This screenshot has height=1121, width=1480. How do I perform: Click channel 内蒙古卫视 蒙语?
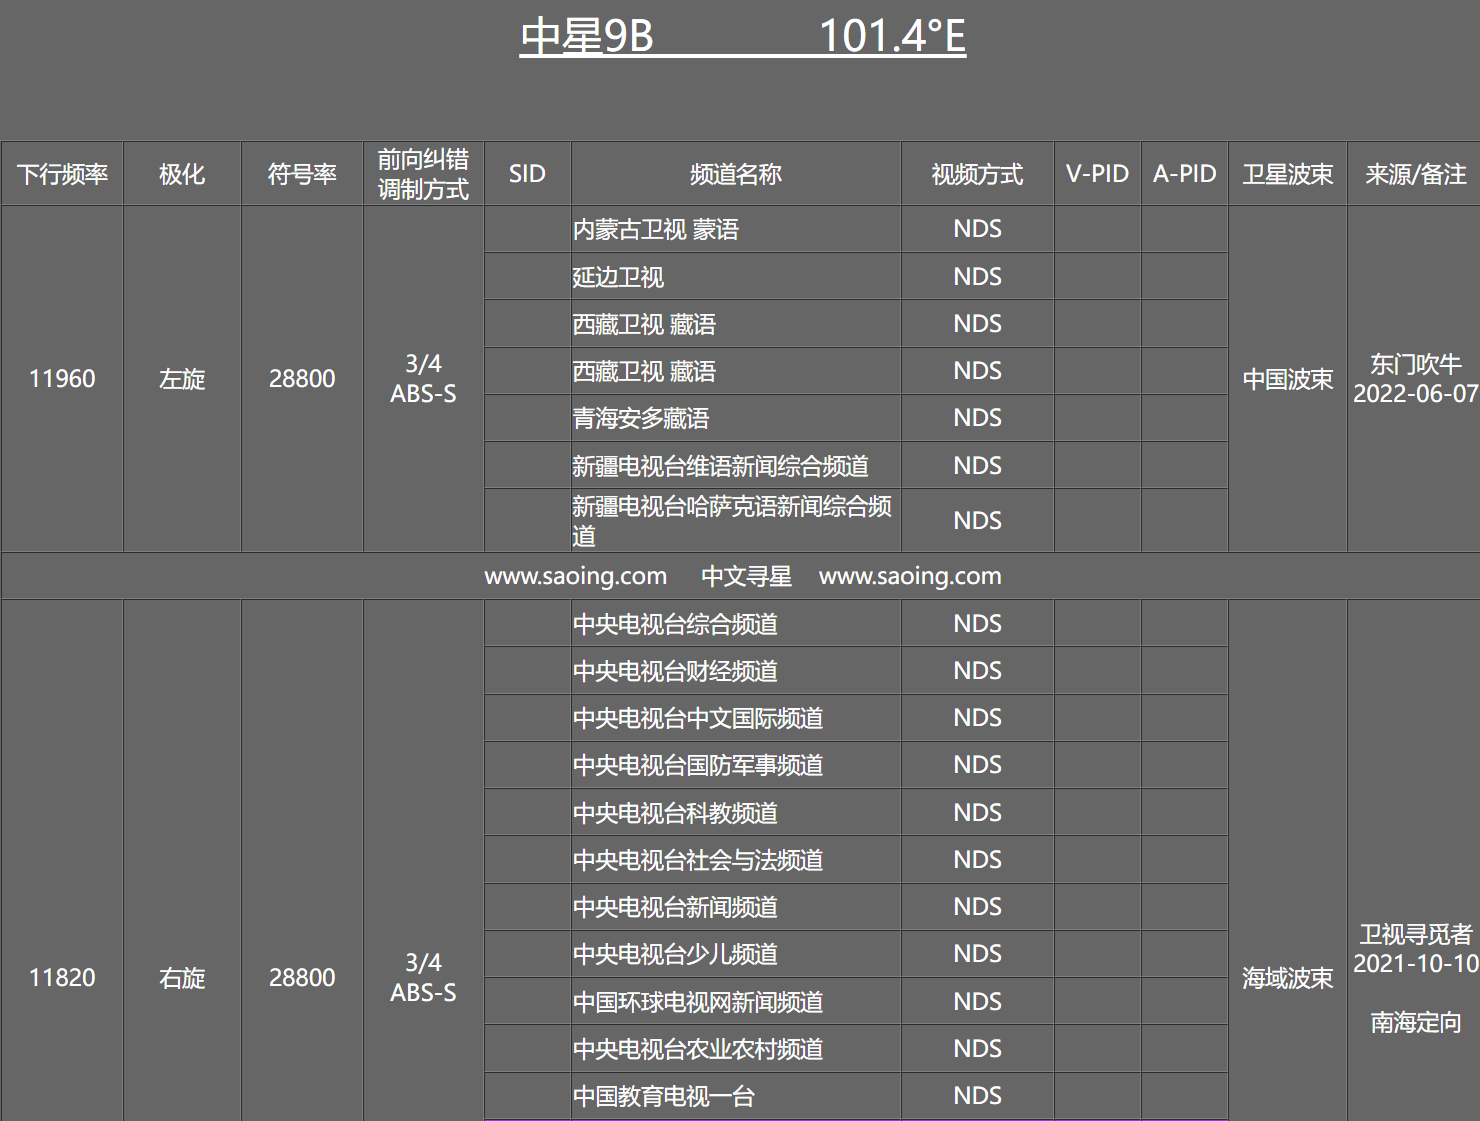click(656, 230)
